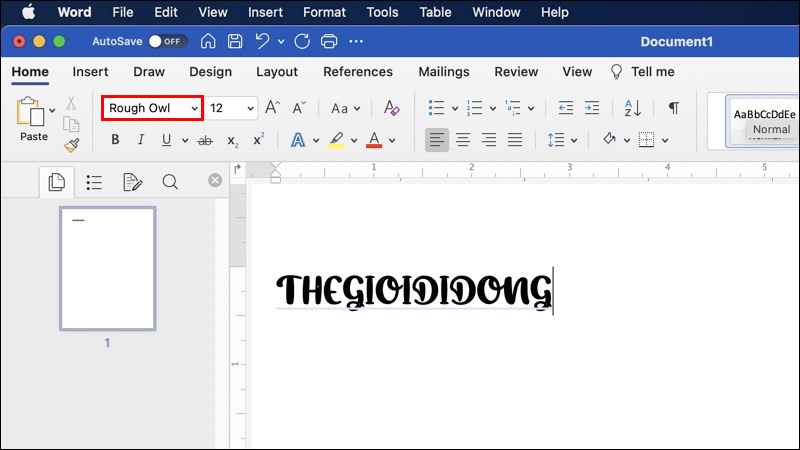
Task: Click the Tell me lightbulb icon
Action: 616,72
